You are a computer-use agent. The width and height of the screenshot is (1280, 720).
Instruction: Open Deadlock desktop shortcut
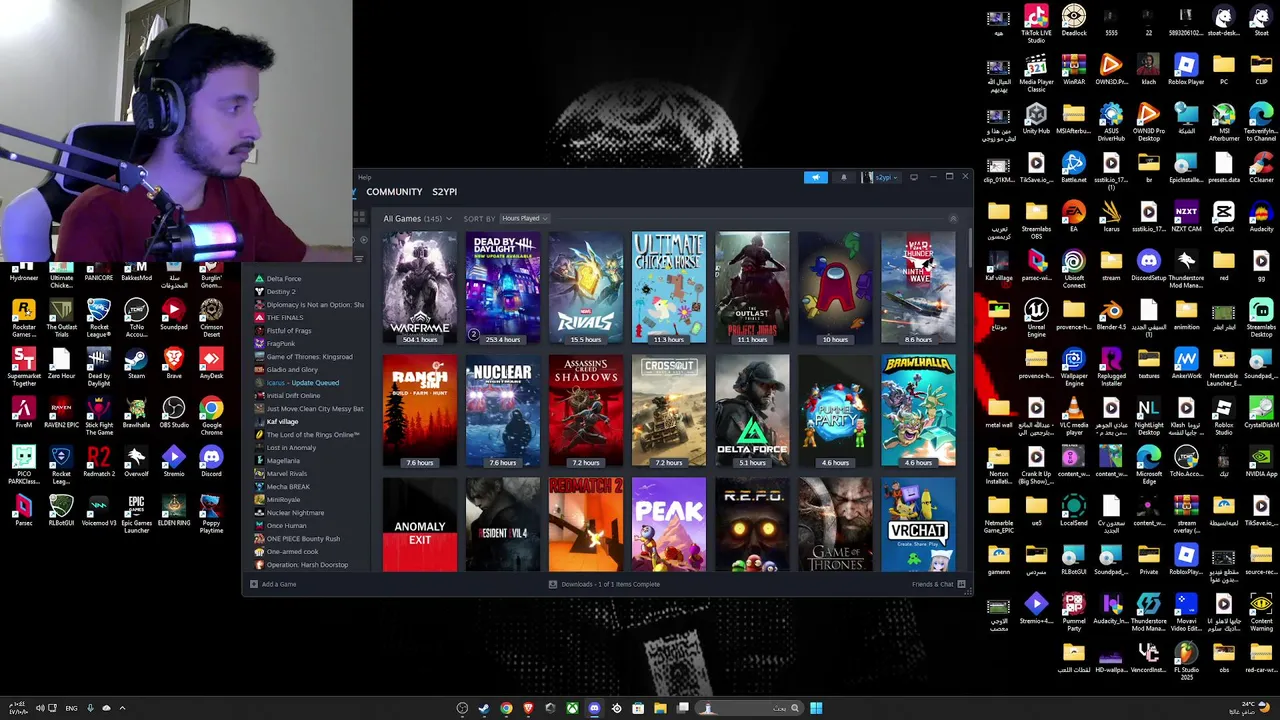(1073, 21)
